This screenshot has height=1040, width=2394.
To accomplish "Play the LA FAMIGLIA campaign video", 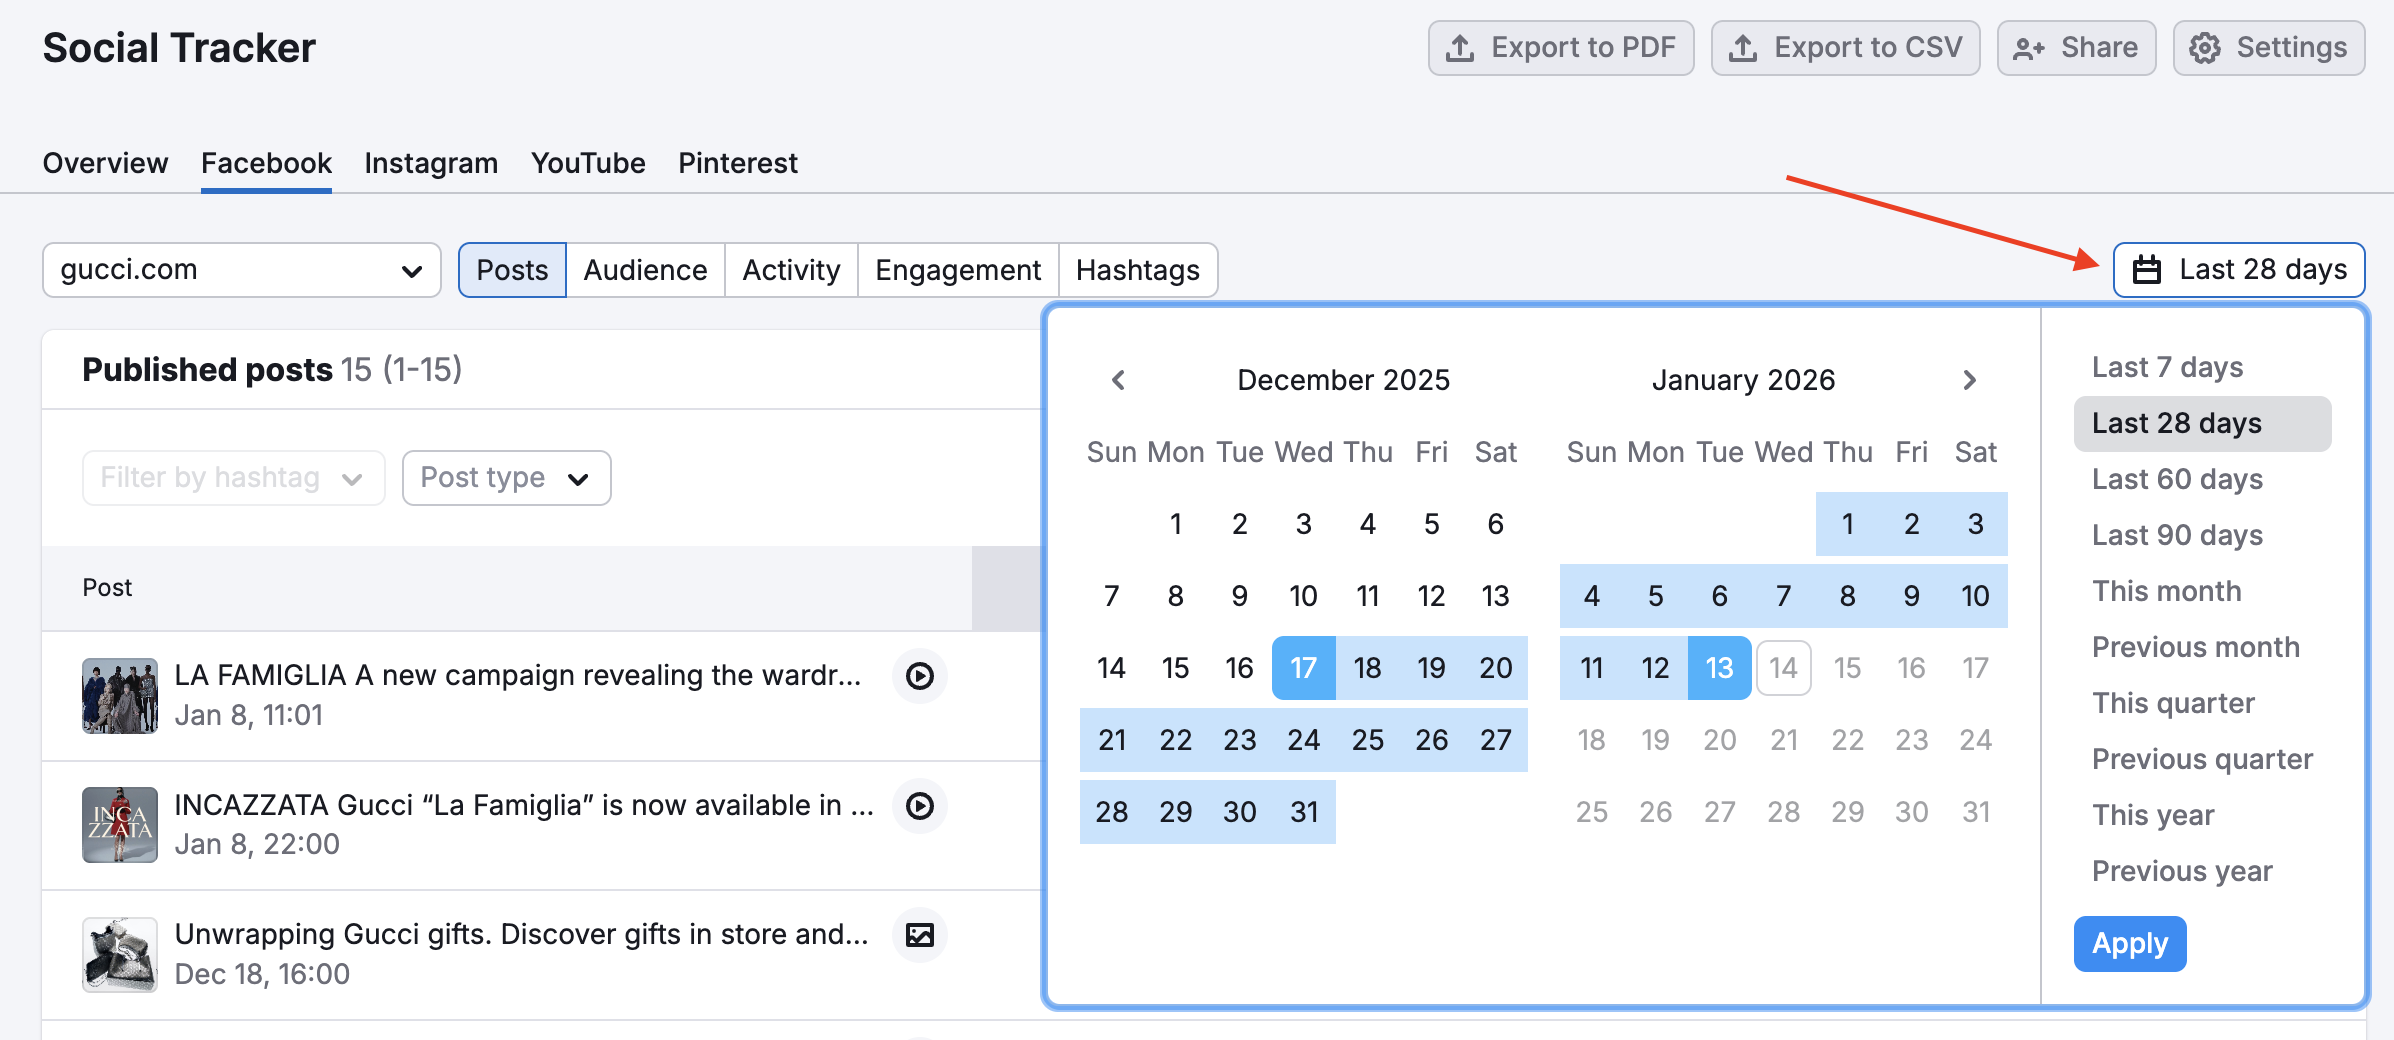I will [x=919, y=676].
